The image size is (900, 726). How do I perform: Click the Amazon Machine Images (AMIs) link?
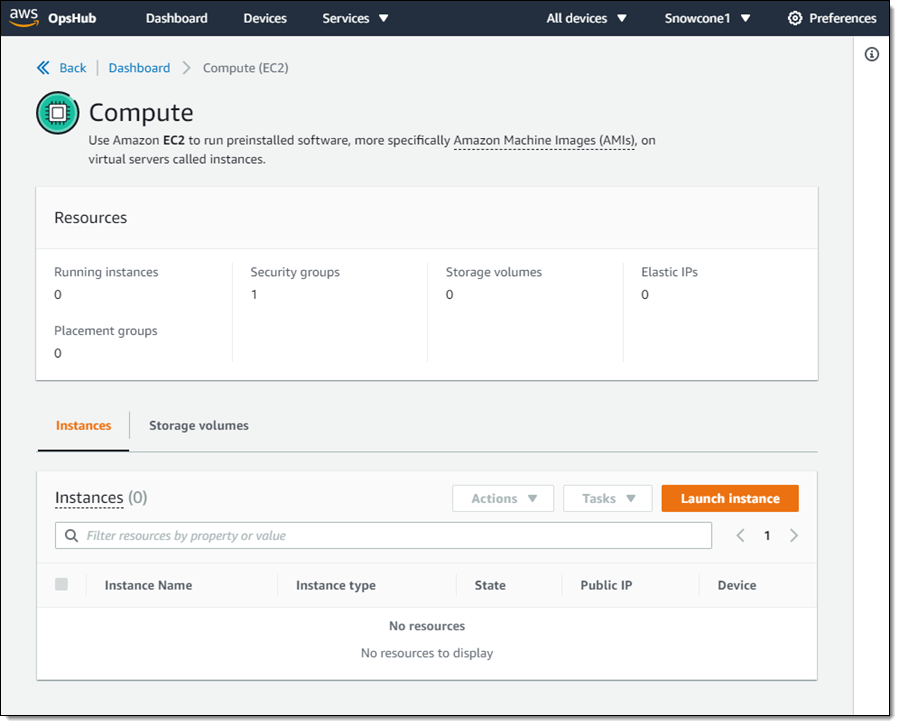click(544, 141)
